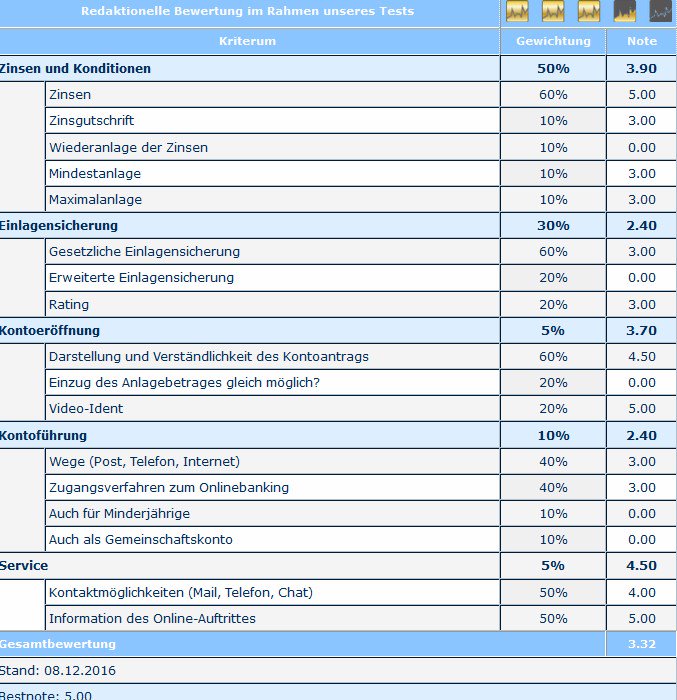
Task: Select 'Darstellung und Verständlichkeit des Kontoantrags' label
Action: coord(209,357)
